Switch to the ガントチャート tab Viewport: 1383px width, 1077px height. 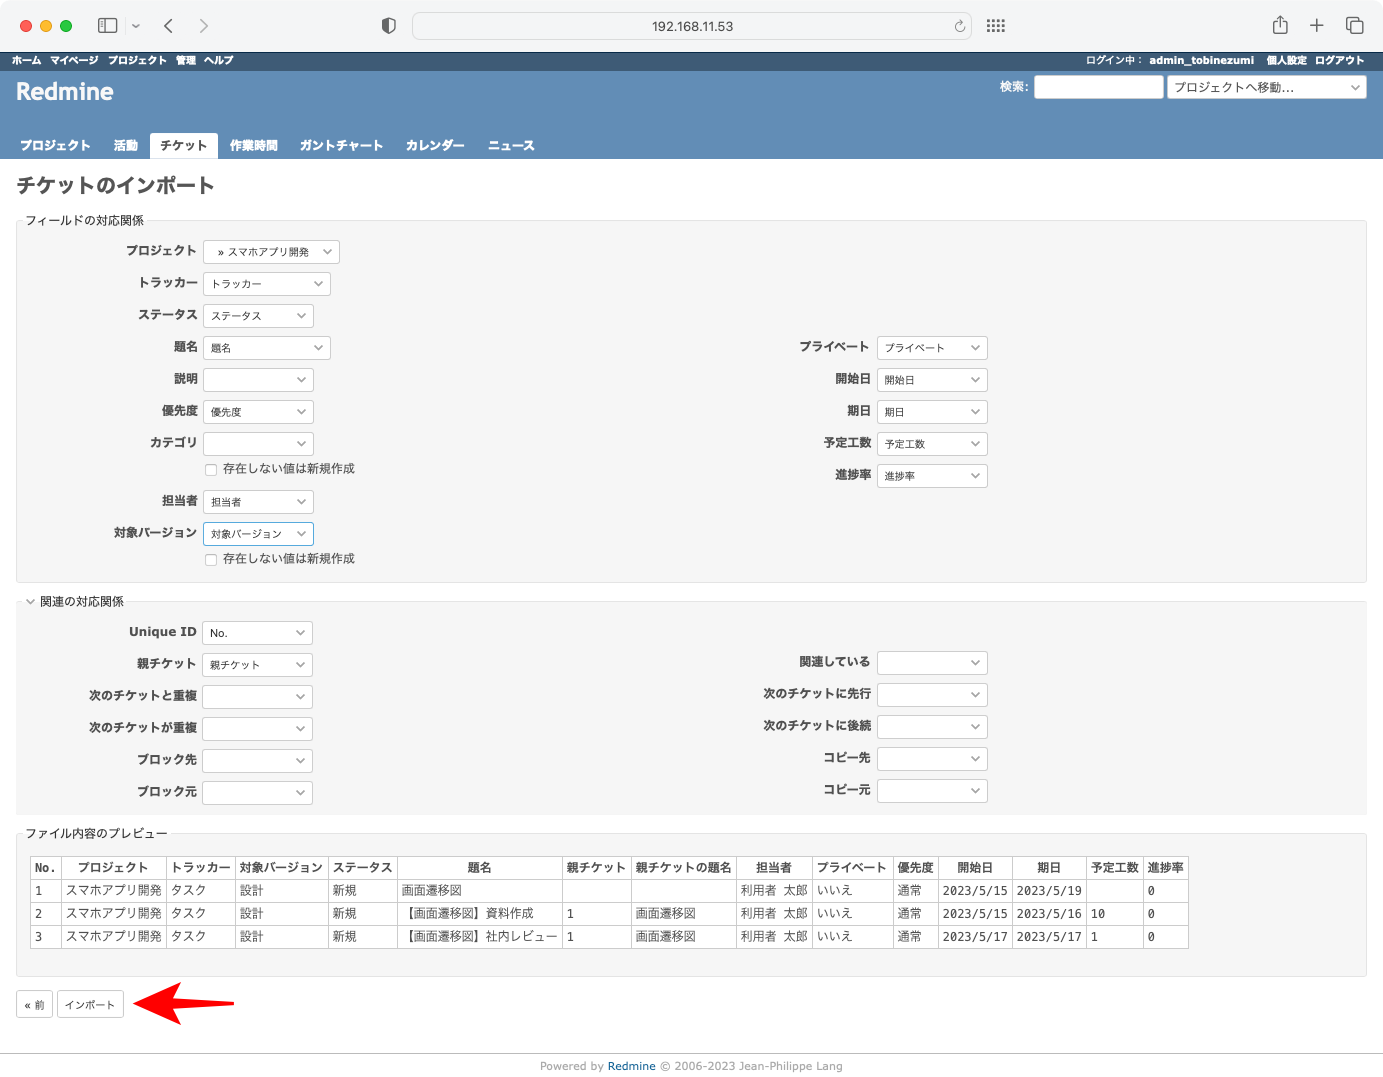coord(341,145)
